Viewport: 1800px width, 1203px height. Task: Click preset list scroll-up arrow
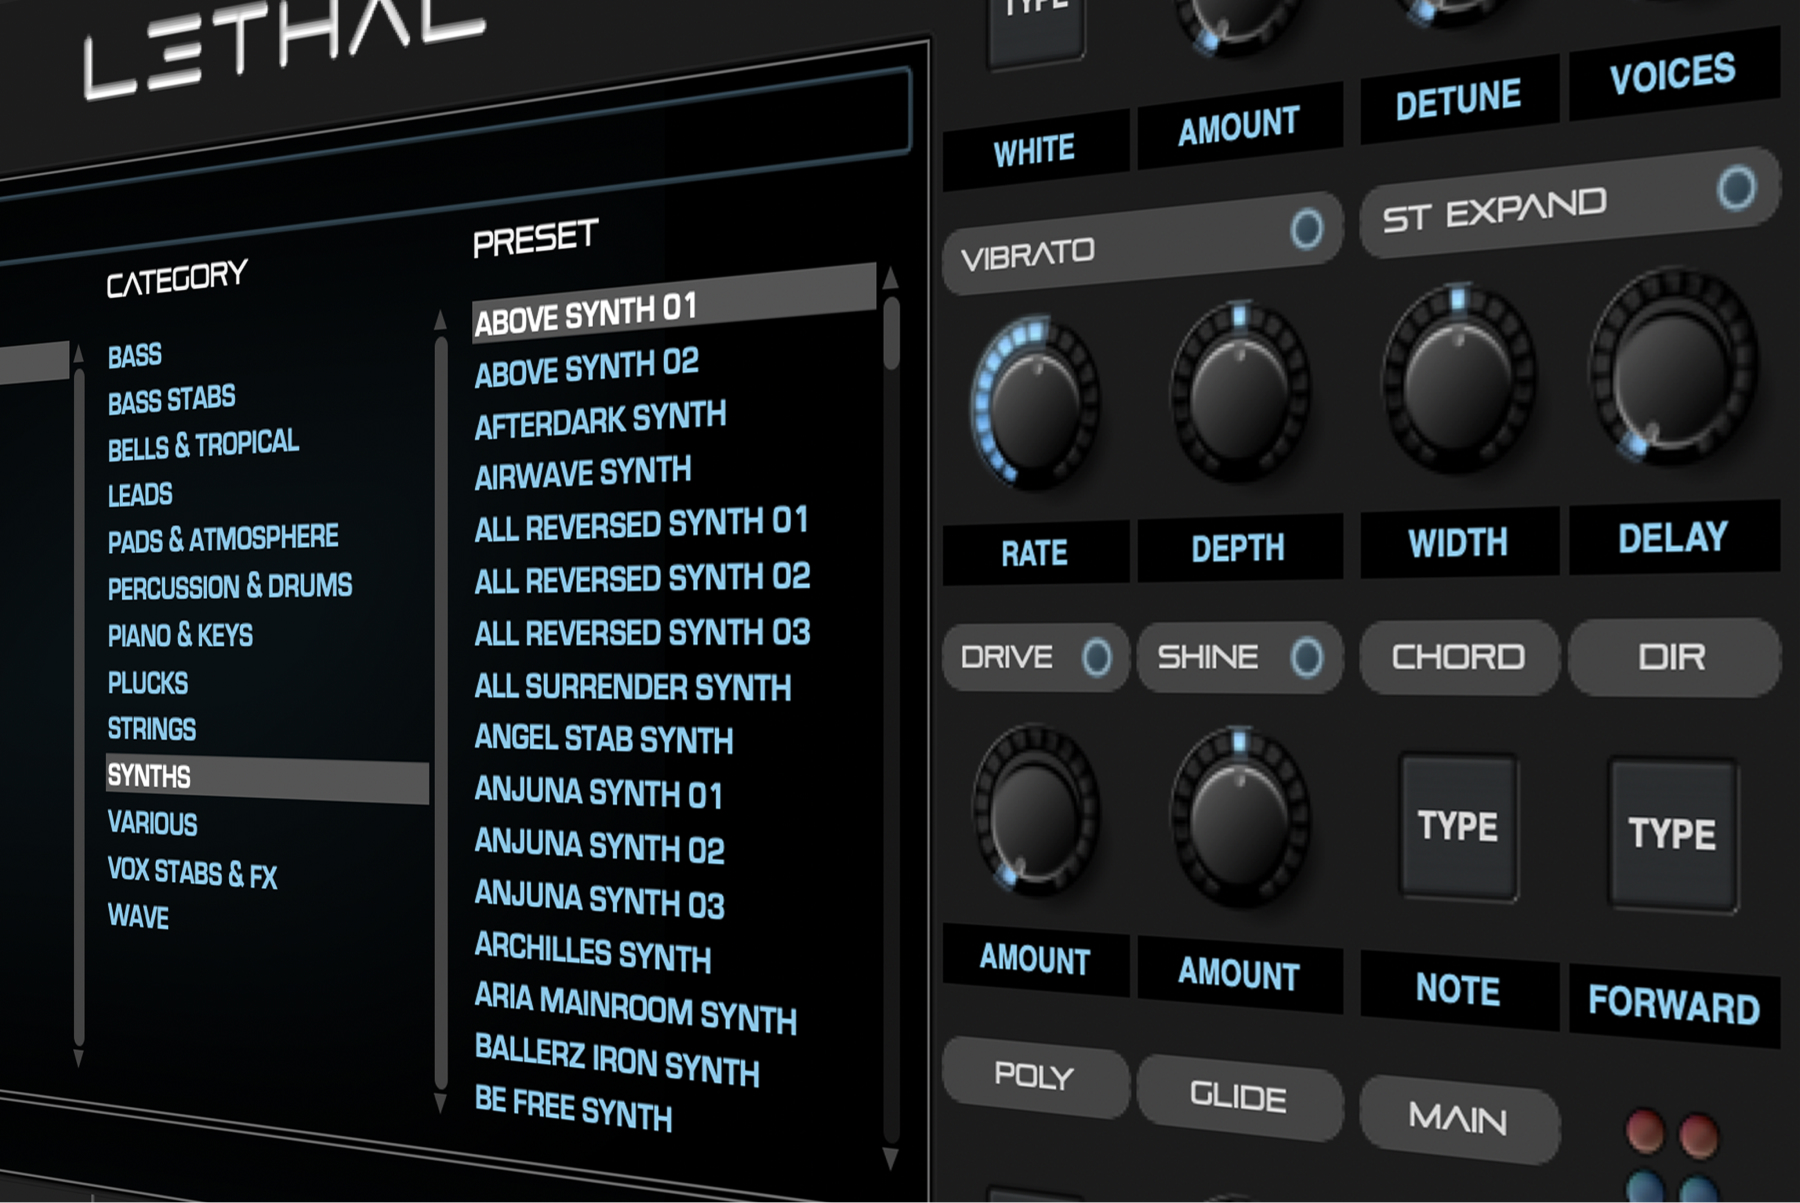[x=890, y=278]
